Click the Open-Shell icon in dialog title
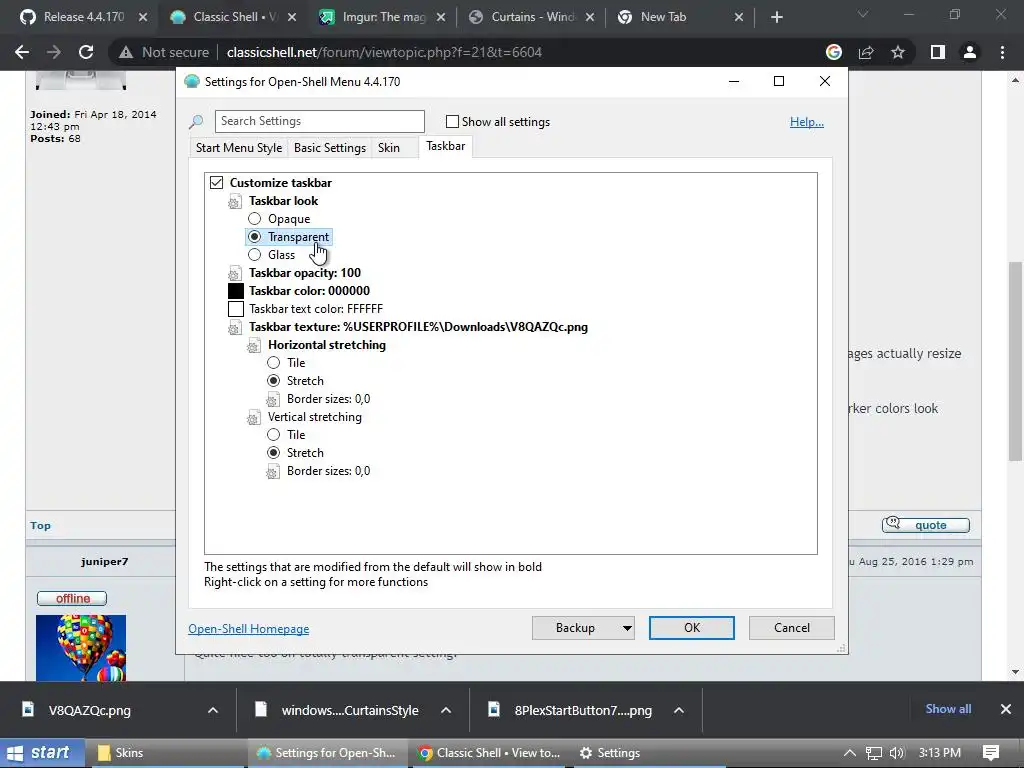Viewport: 1024px width, 768px height. point(191,82)
